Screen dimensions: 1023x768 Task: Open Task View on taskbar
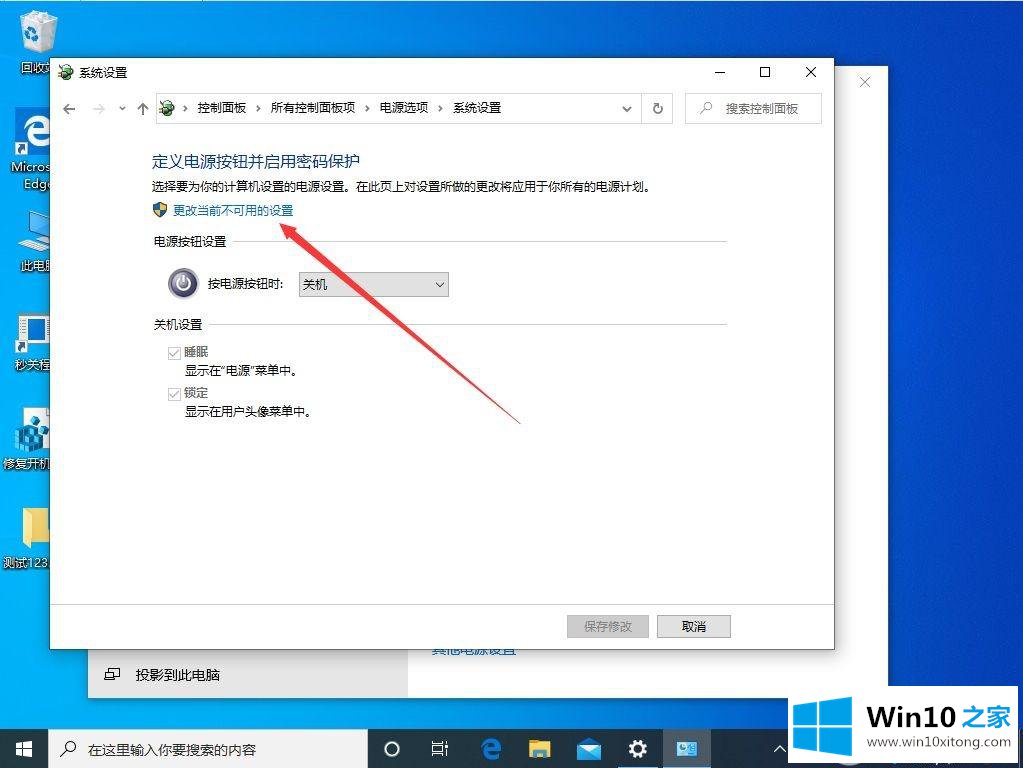(440, 749)
